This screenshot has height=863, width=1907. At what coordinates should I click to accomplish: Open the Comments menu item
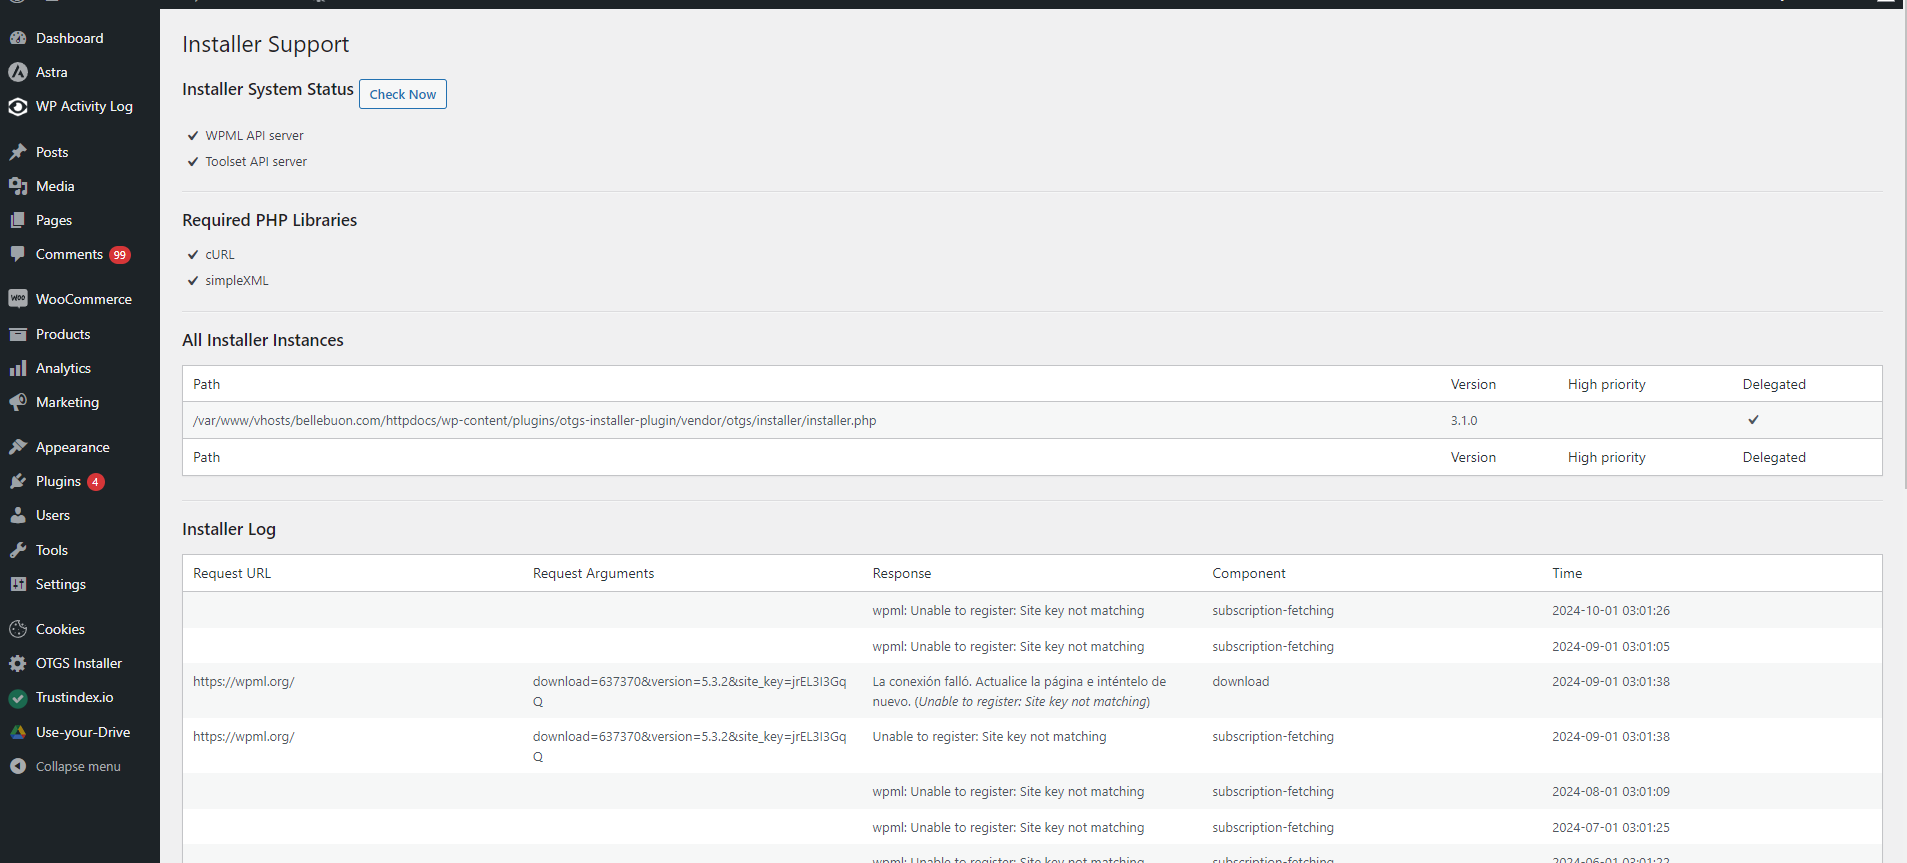pos(69,254)
